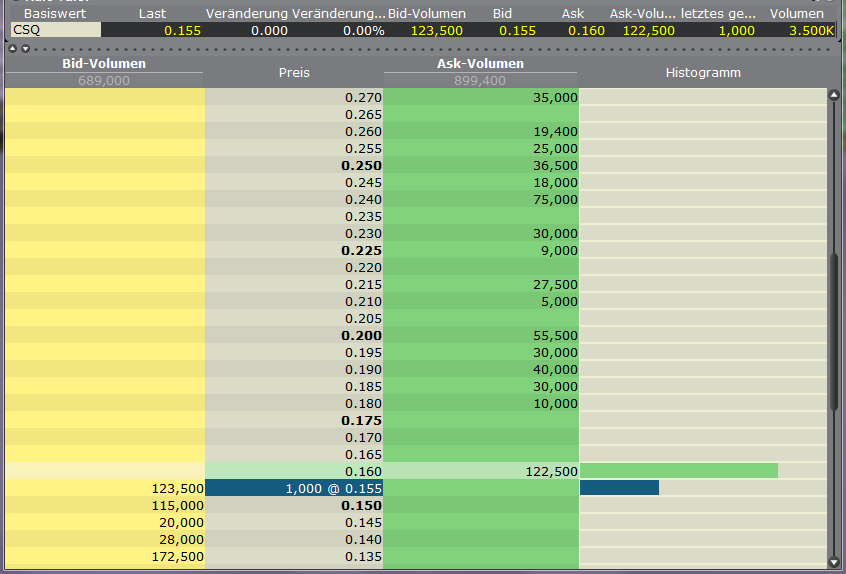Click the Histogramm column header
This screenshot has height=574, width=846.
pos(703,73)
